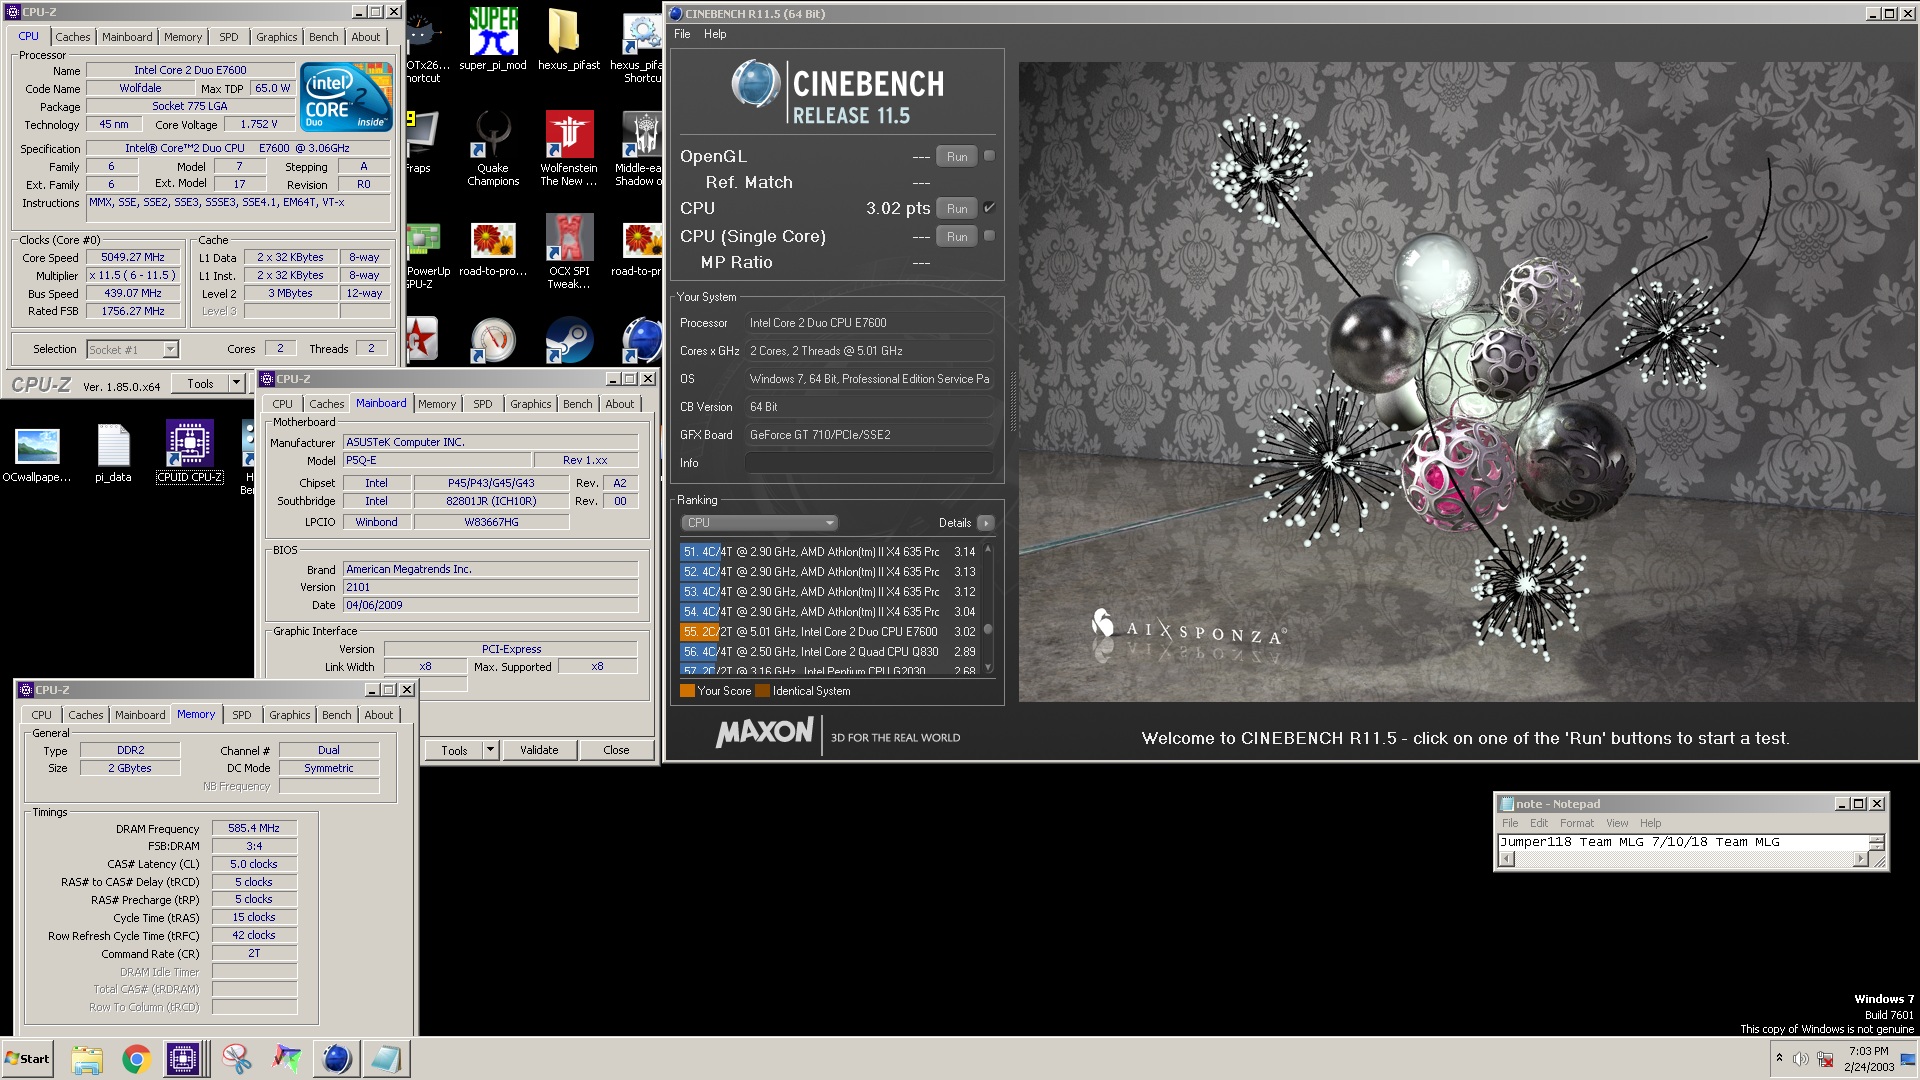Run the CPU Single Core benchmark
The image size is (1920, 1080).
coord(957,236)
